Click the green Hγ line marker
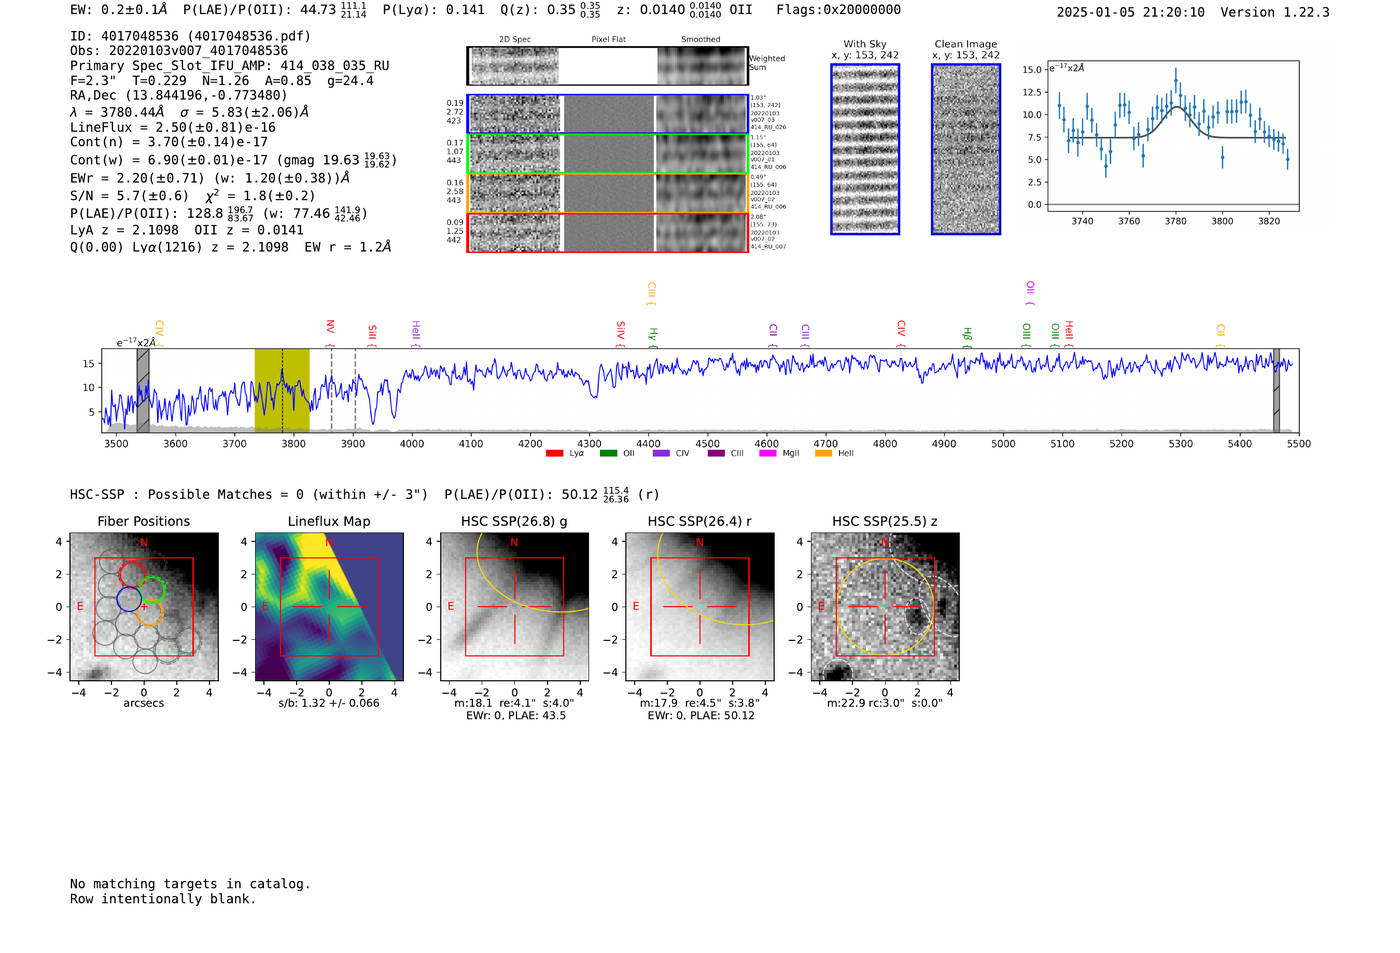 coord(653,337)
